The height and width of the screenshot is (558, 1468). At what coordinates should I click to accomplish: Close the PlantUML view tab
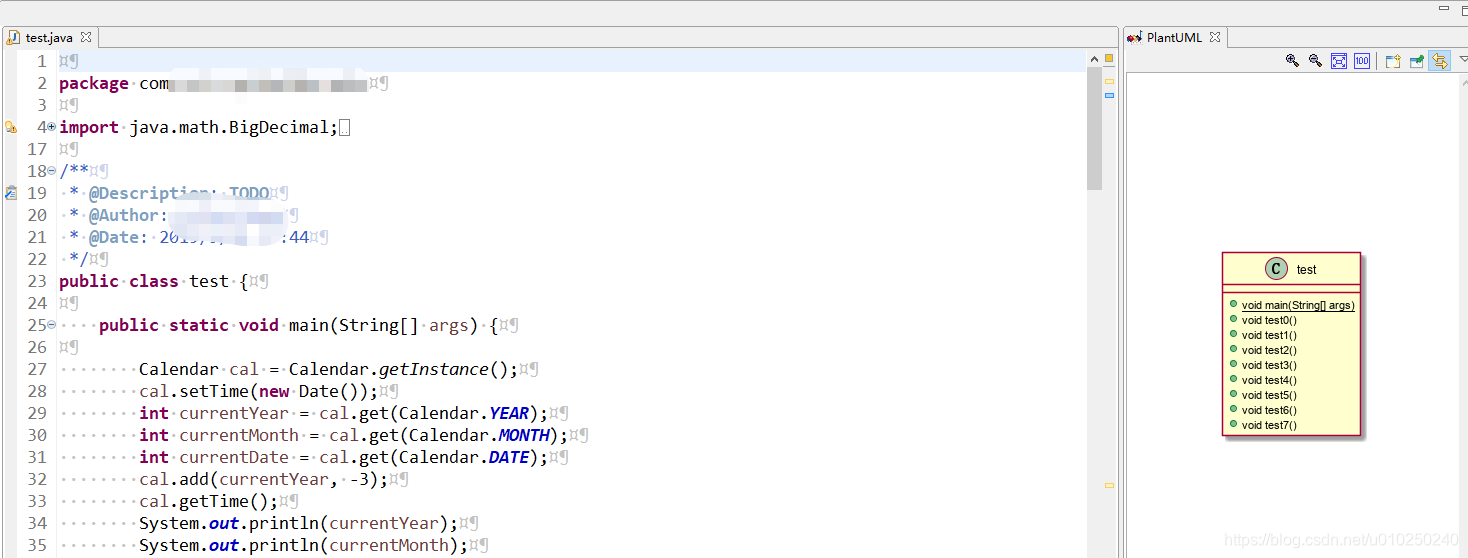1215,37
